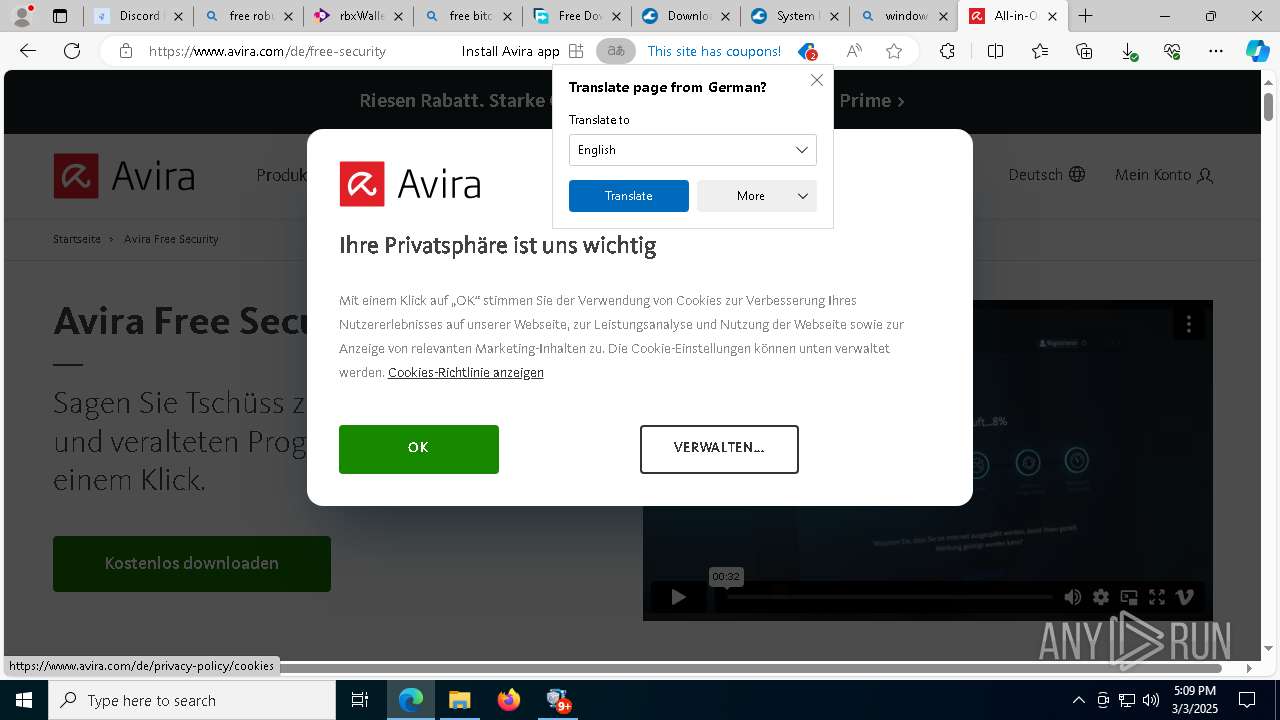Play the Avira video

click(x=678, y=597)
